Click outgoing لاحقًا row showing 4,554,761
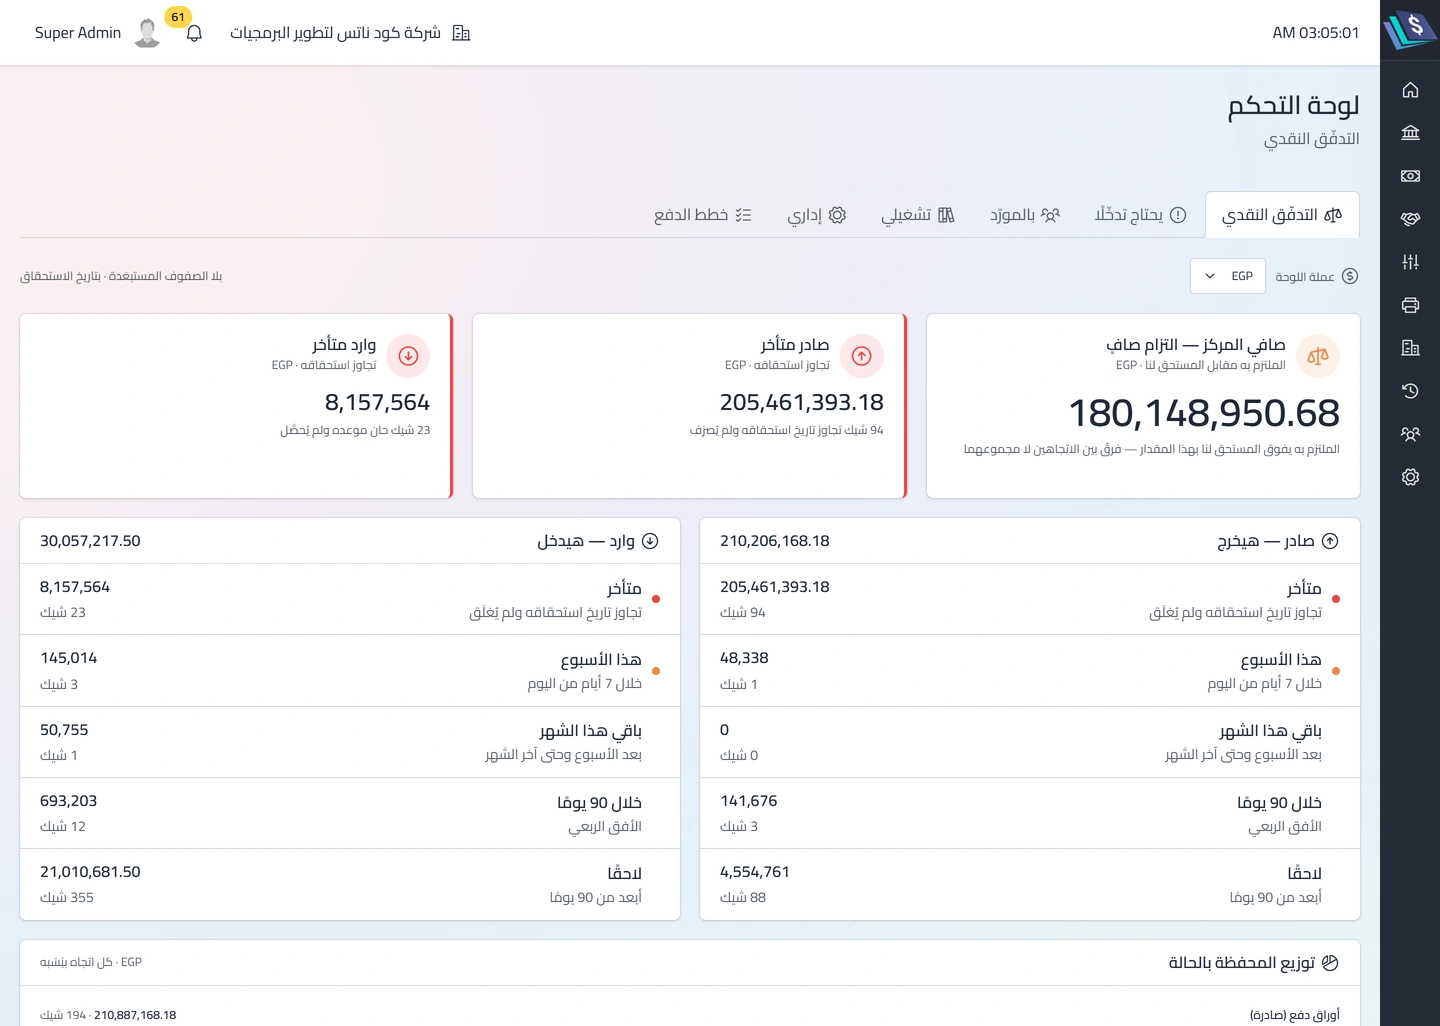Viewport: 1440px width, 1026px height. click(x=1030, y=884)
